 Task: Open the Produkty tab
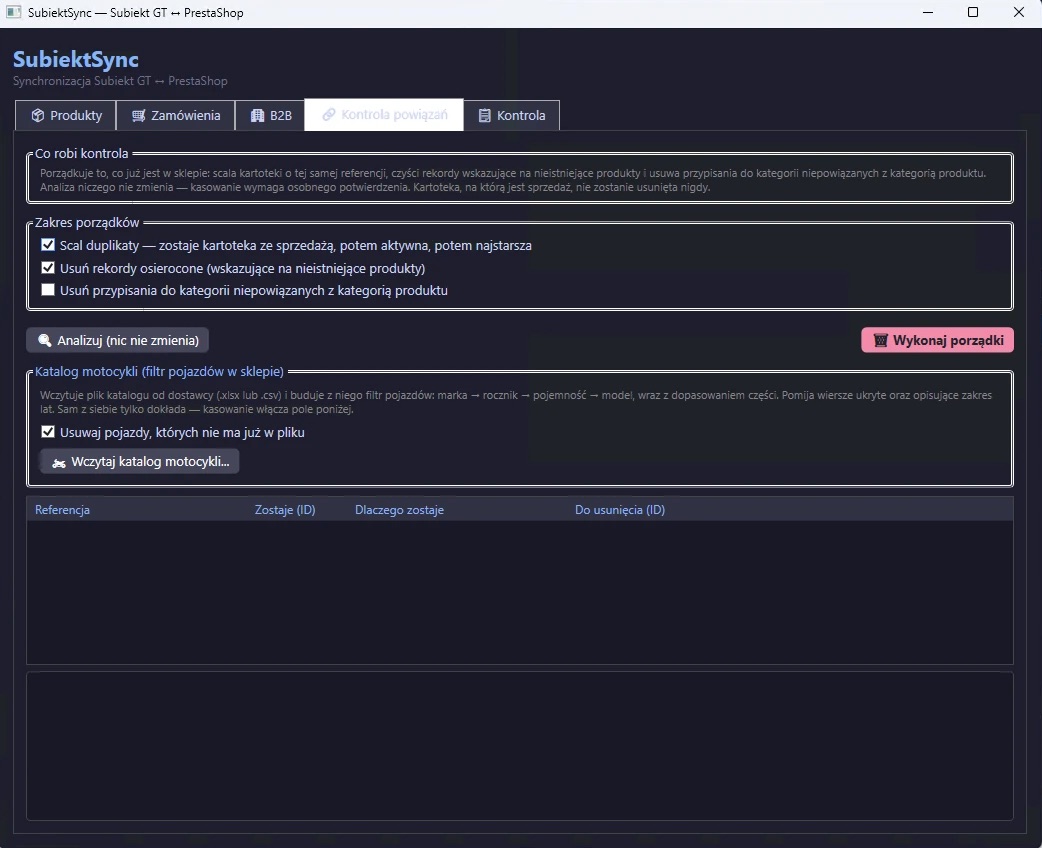pyautogui.click(x=66, y=116)
